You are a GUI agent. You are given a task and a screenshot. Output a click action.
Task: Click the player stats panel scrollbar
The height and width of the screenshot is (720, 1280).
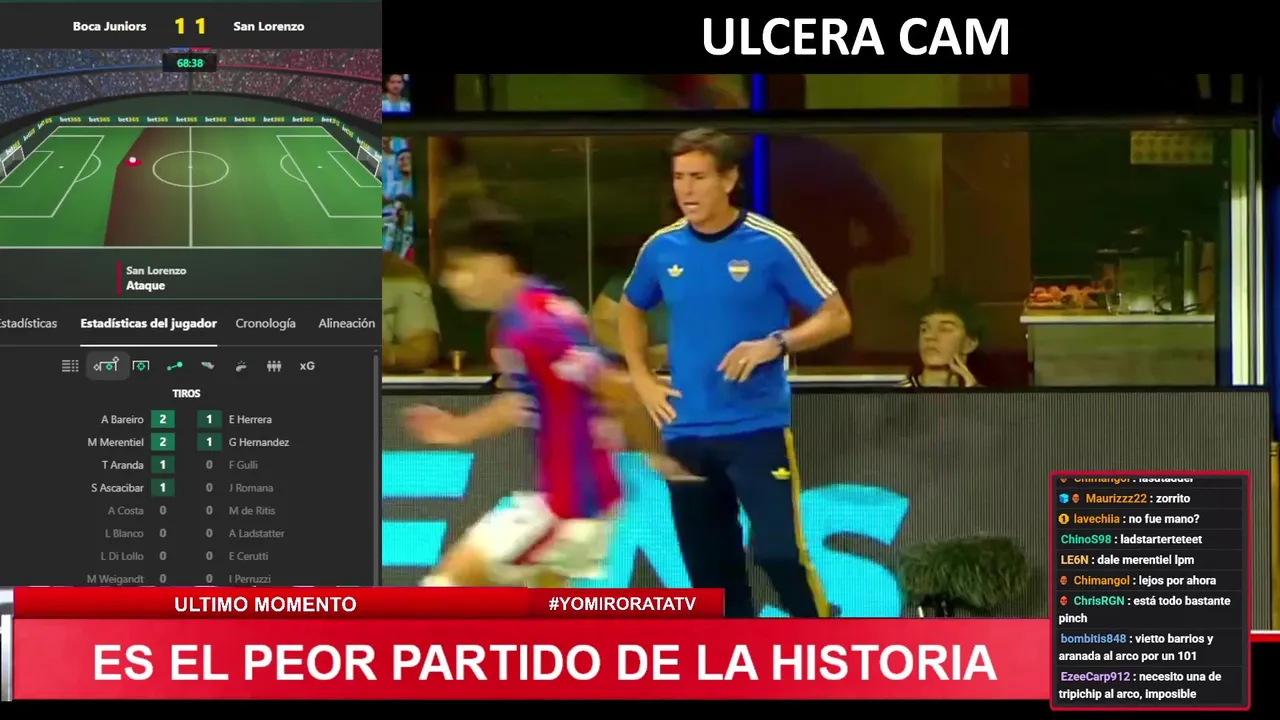pyautogui.click(x=378, y=470)
